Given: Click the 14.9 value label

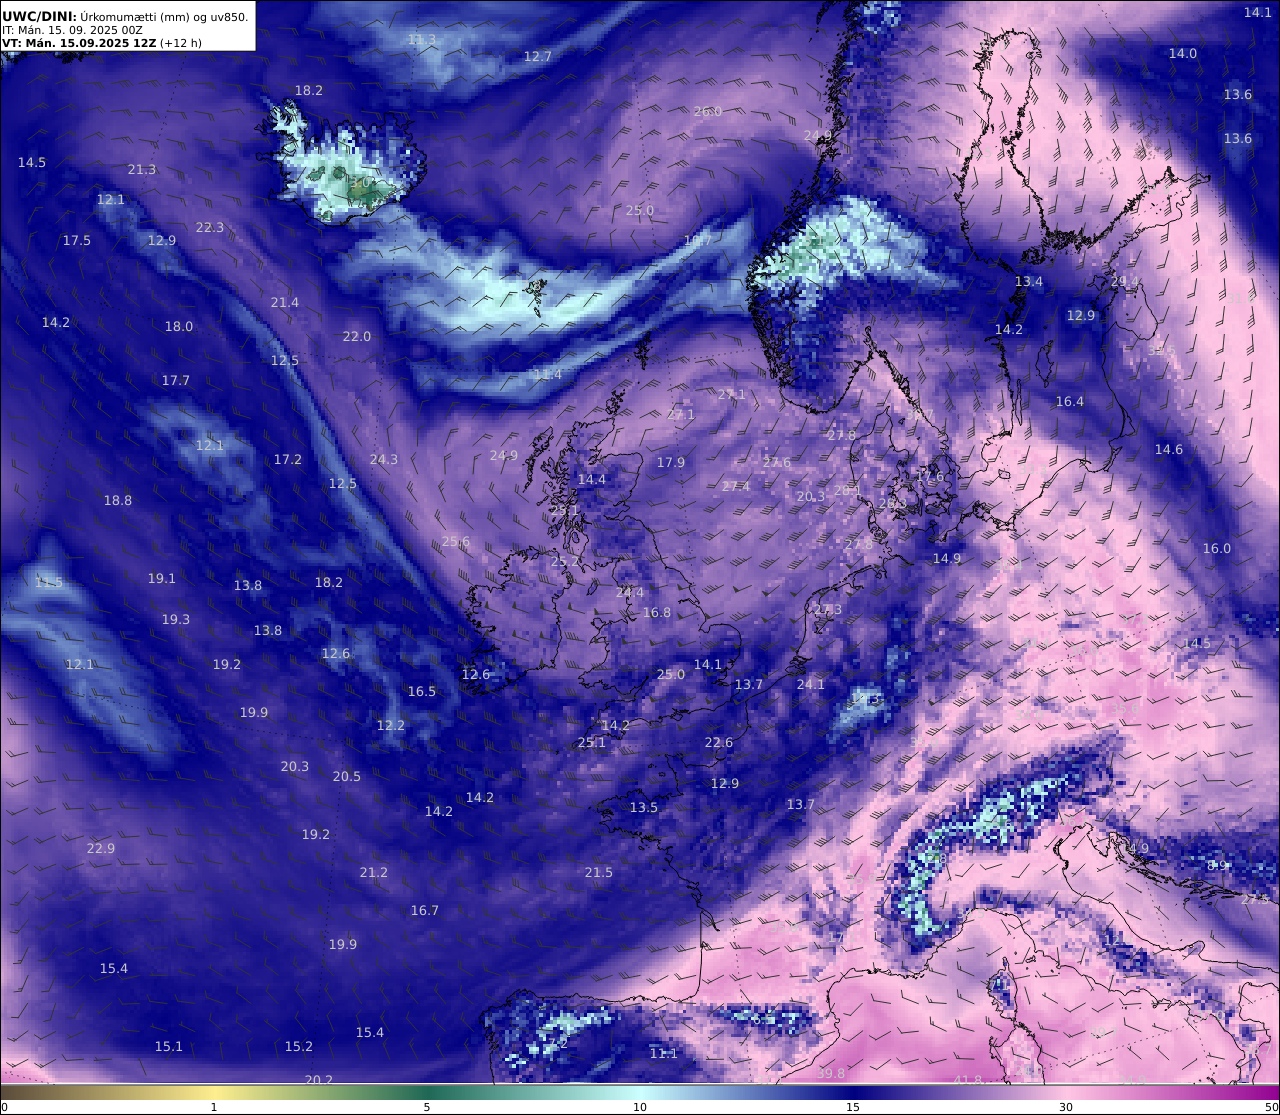Looking at the screenshot, I should [x=947, y=559].
